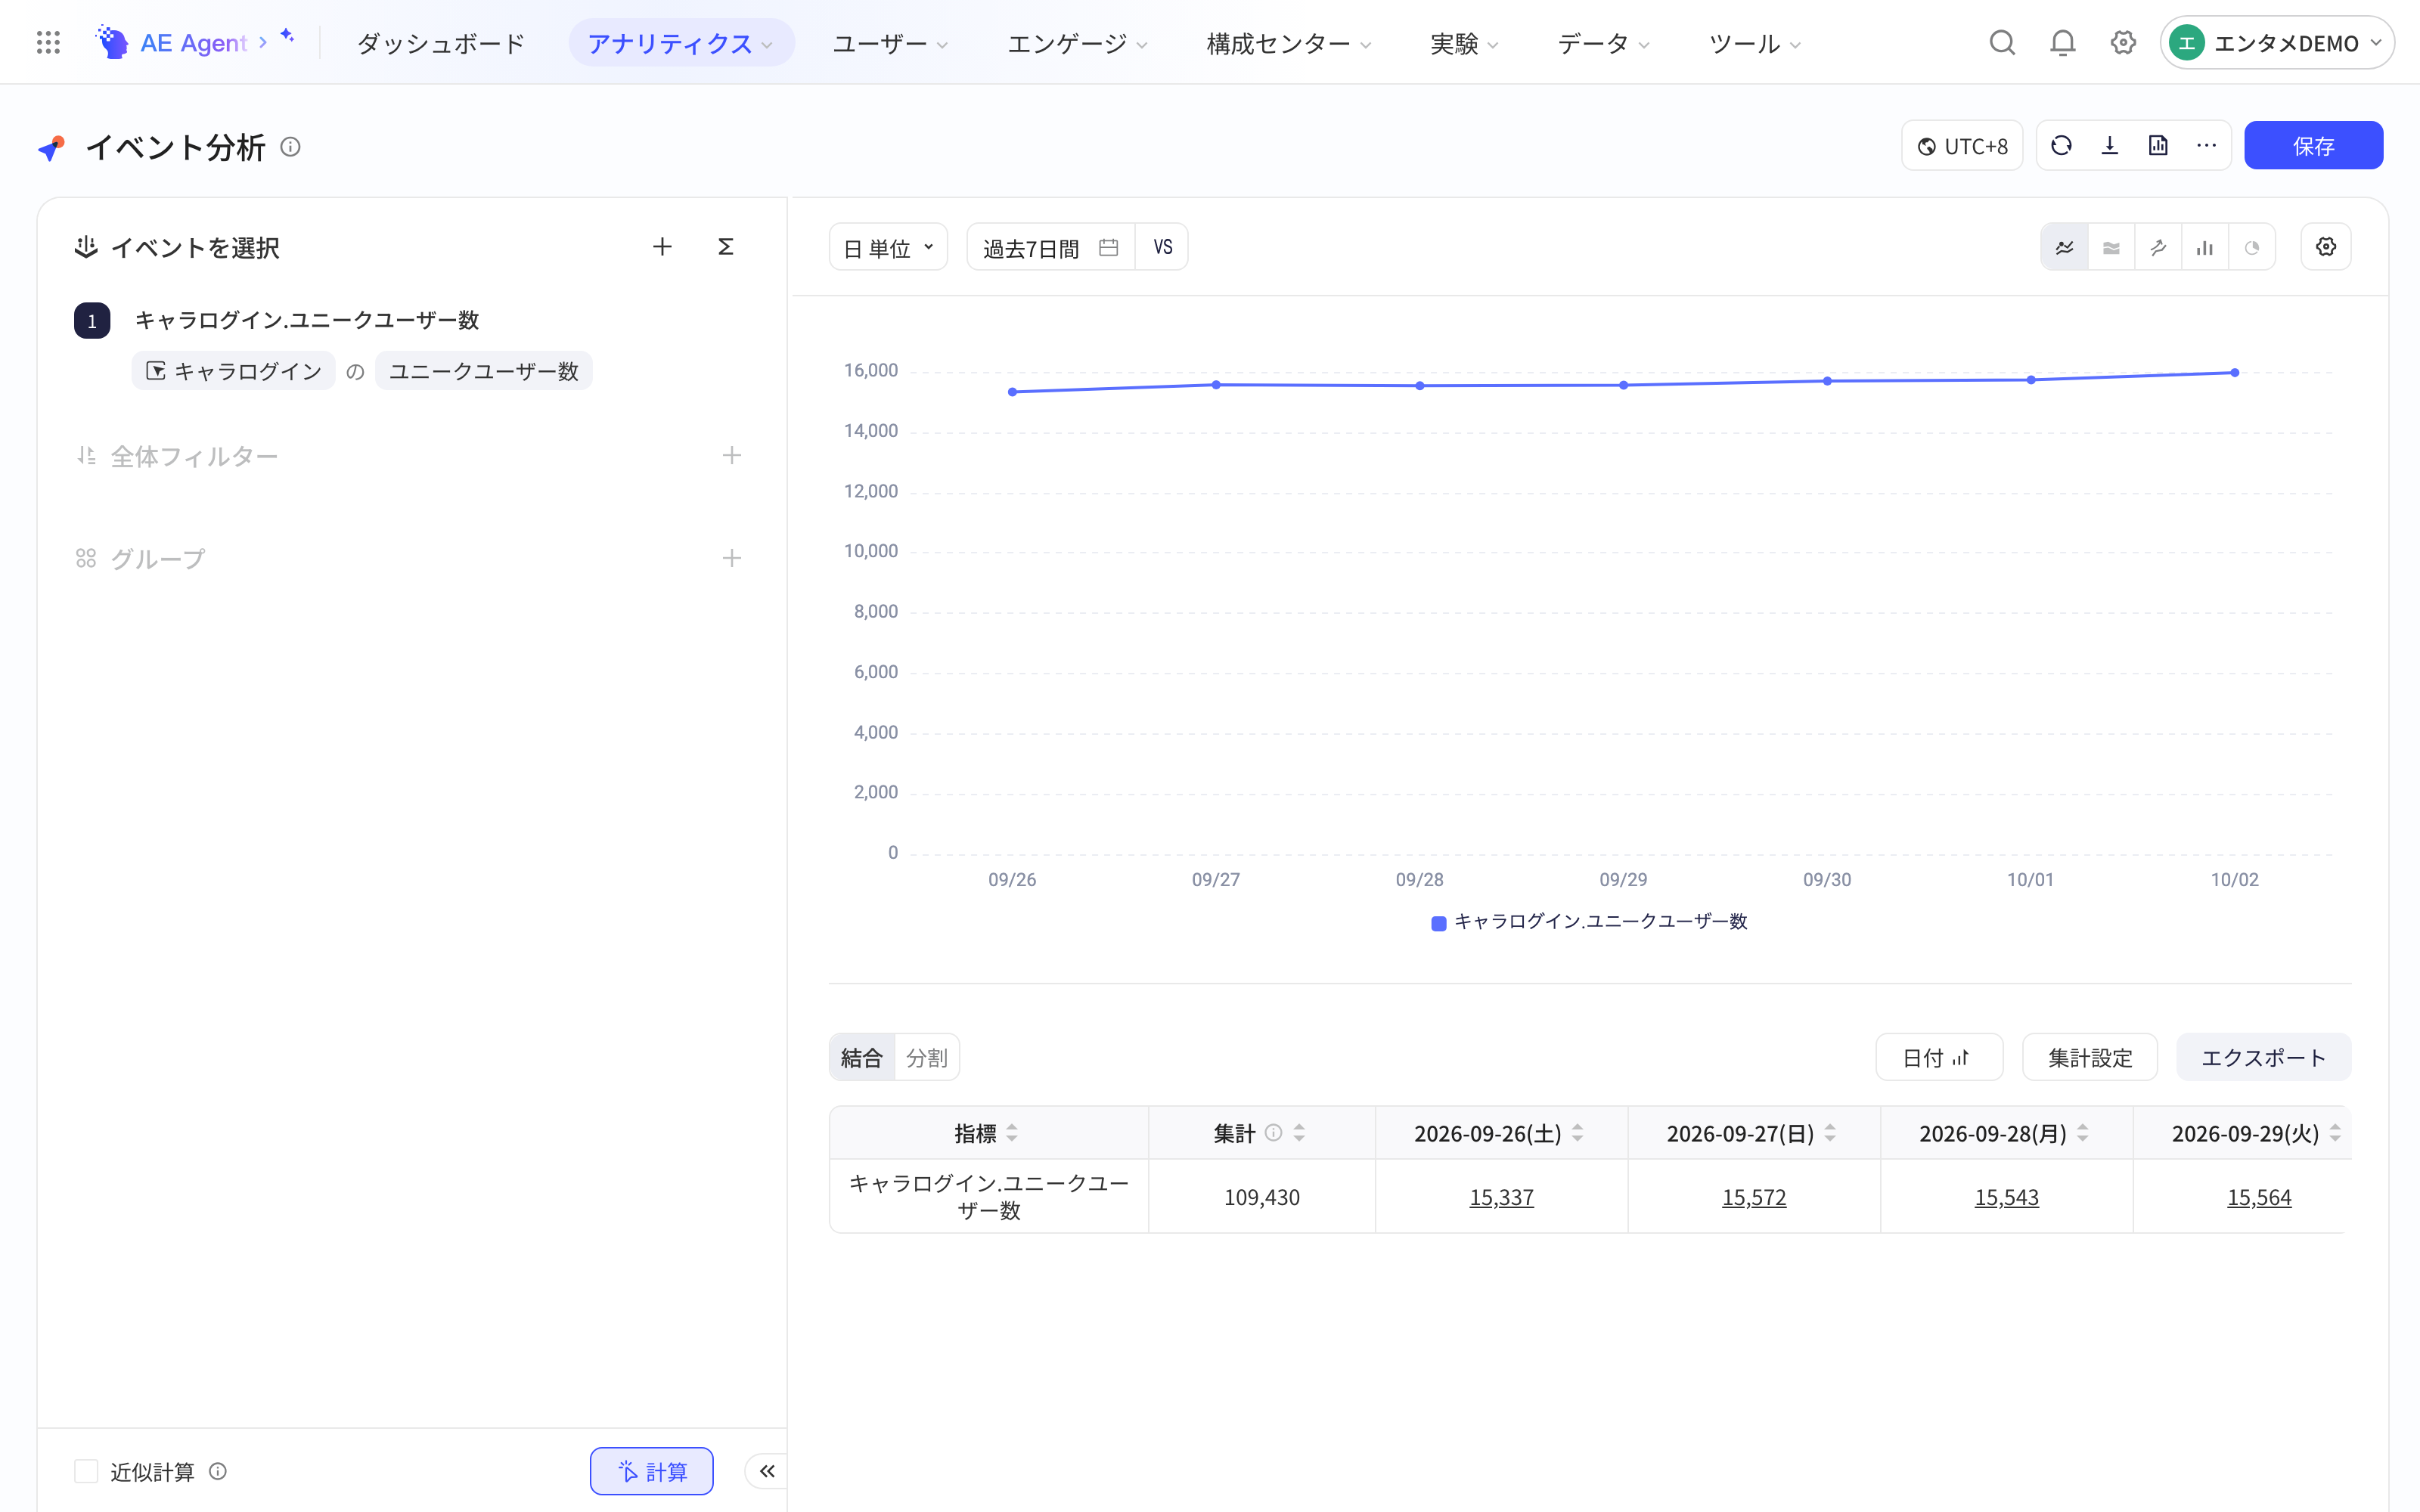Toggle the キャラログイン legend entry

pos(1589,921)
